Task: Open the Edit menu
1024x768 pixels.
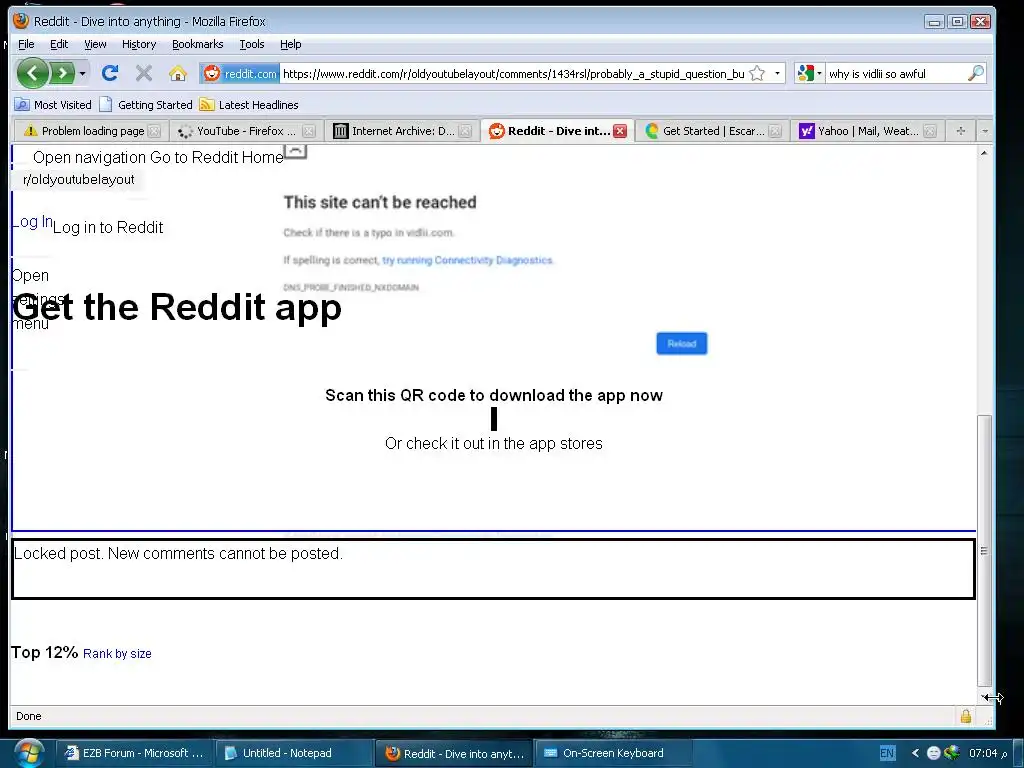Action: pyautogui.click(x=59, y=44)
